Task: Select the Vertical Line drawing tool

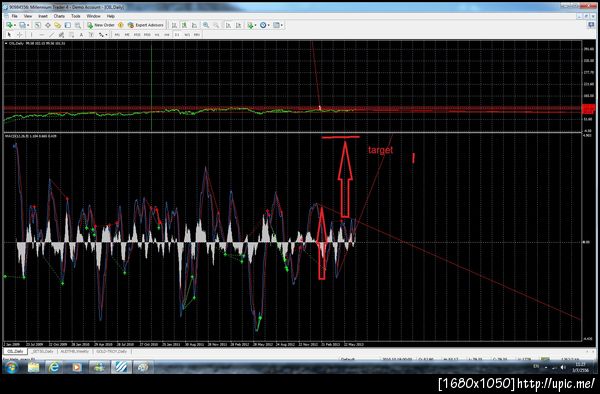Action: coord(31,35)
